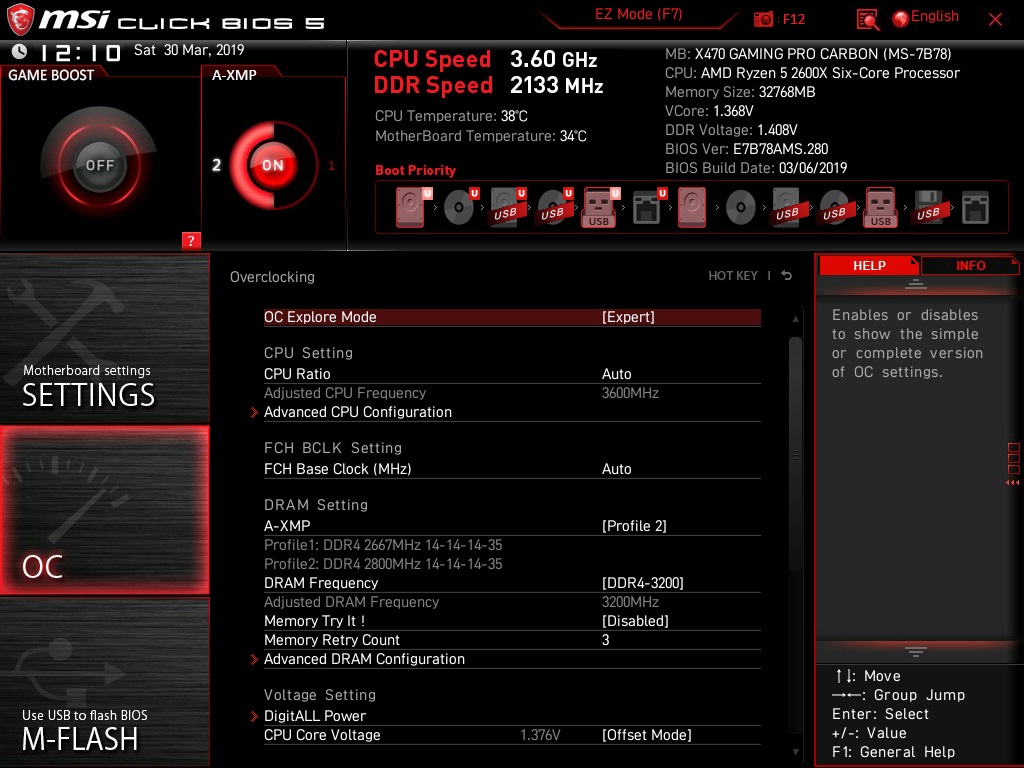The height and width of the screenshot is (768, 1024).
Task: Select A-XMP profile number 2
Action: coord(216,165)
